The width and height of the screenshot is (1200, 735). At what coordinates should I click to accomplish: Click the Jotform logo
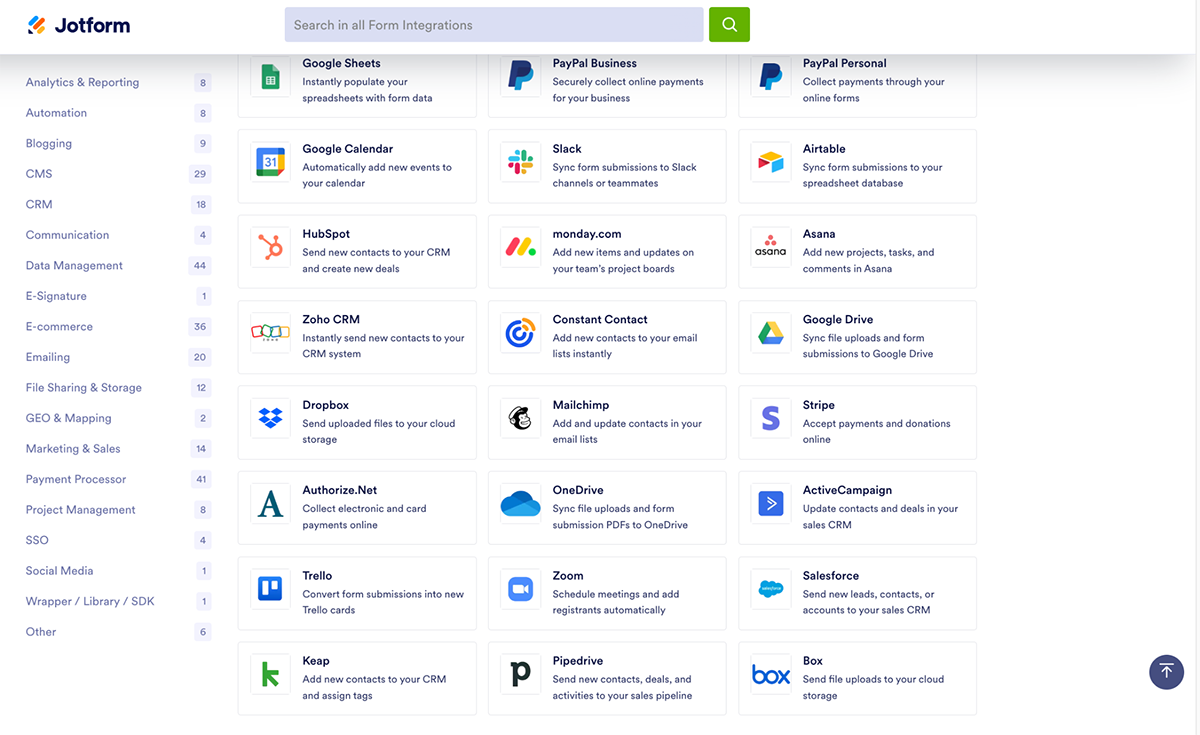[x=79, y=24]
